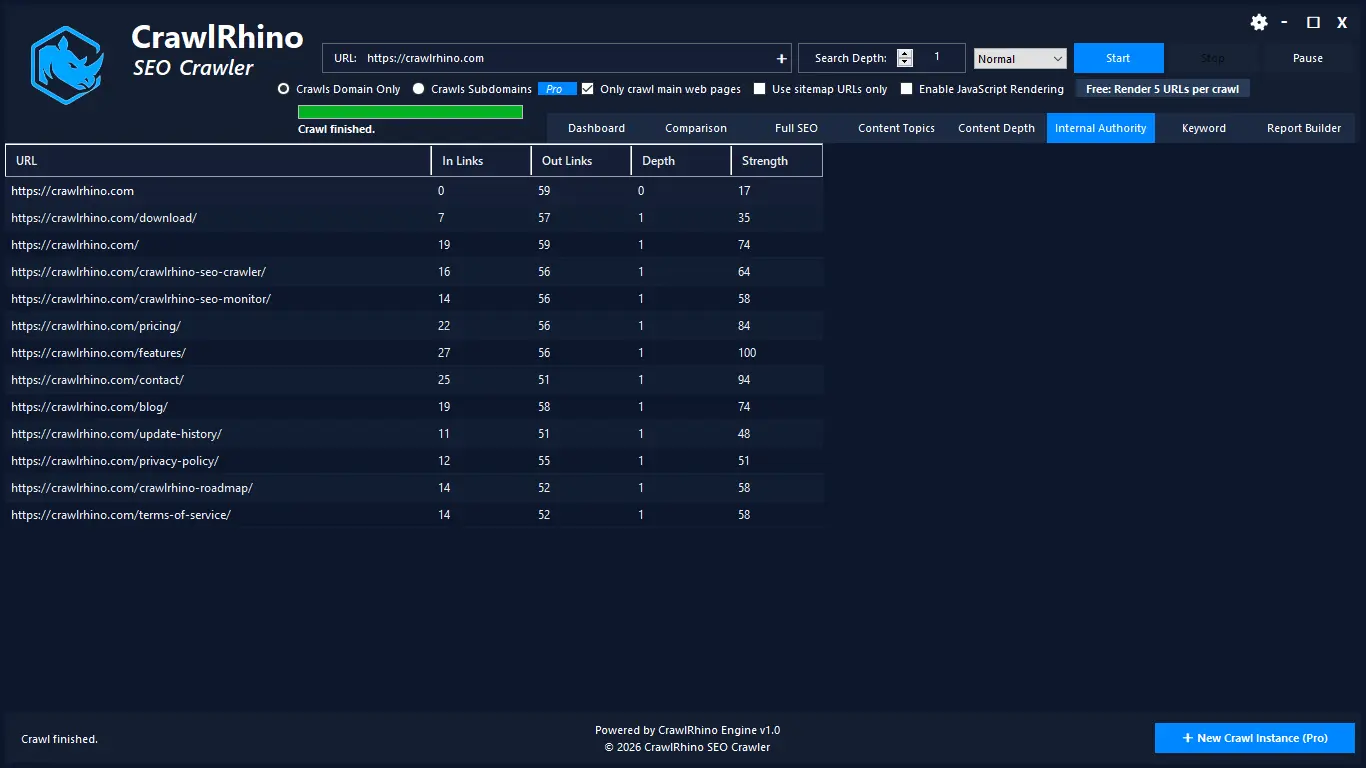
Task: Click the green crawl progress bar
Action: click(x=410, y=112)
